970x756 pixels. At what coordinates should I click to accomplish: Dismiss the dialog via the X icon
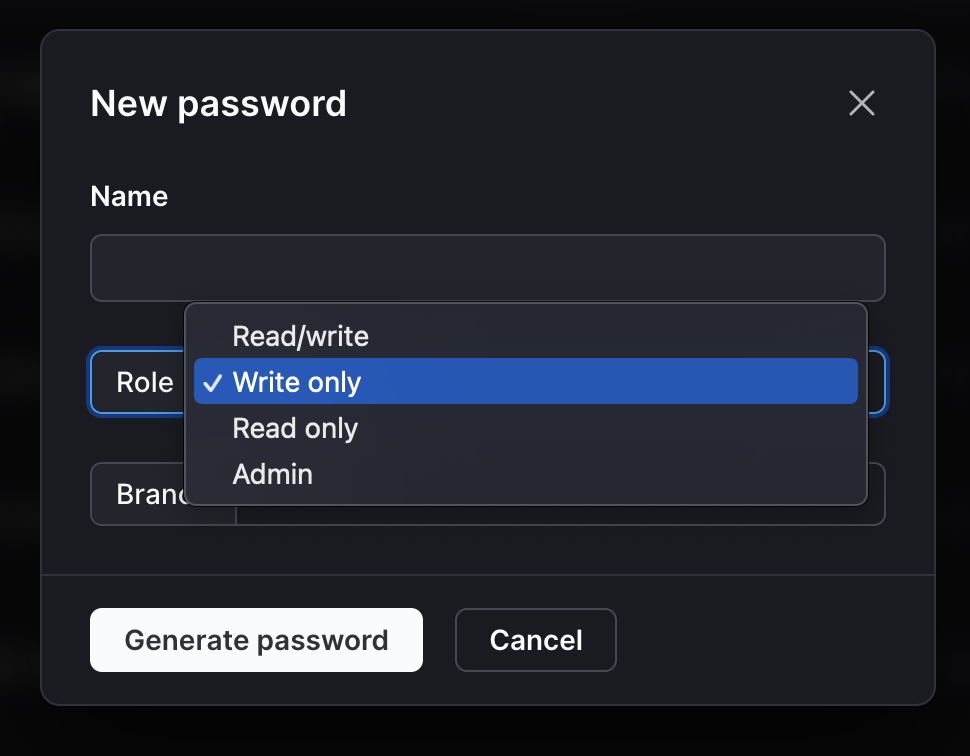(x=861, y=103)
